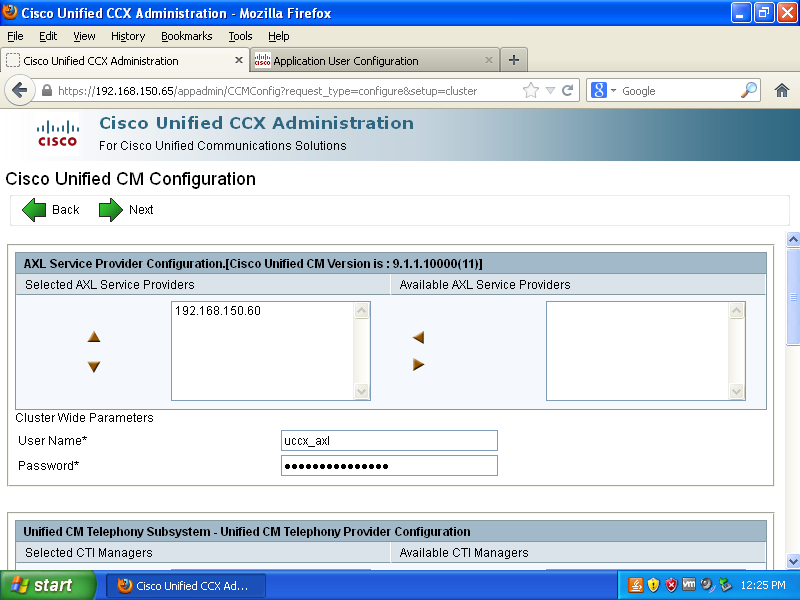Viewport: 800px width, 600px height.
Task: Click the Cisco logo
Action: tap(58, 134)
